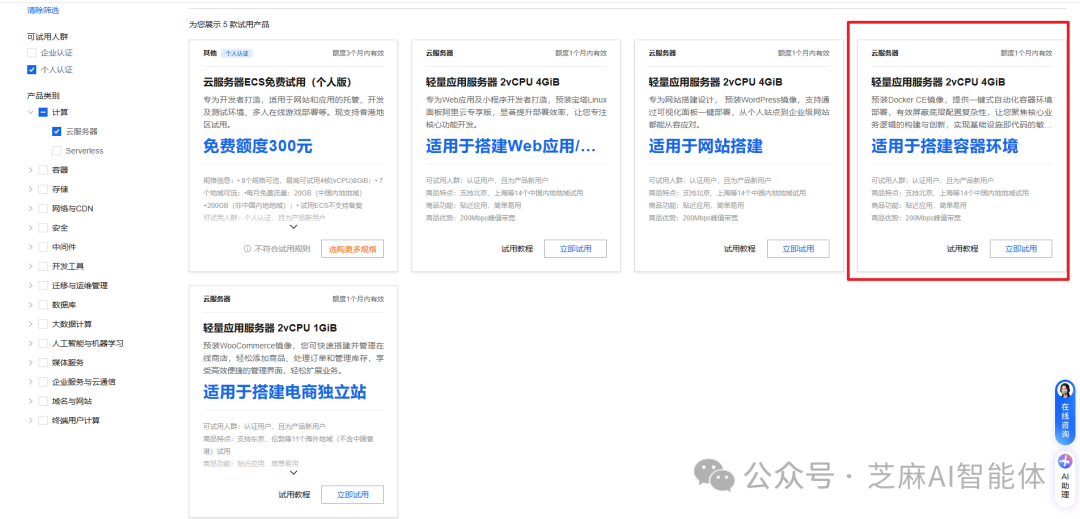The height and width of the screenshot is (519, 1080).
Task: Check the Serverless checkbox
Action: 56,150
